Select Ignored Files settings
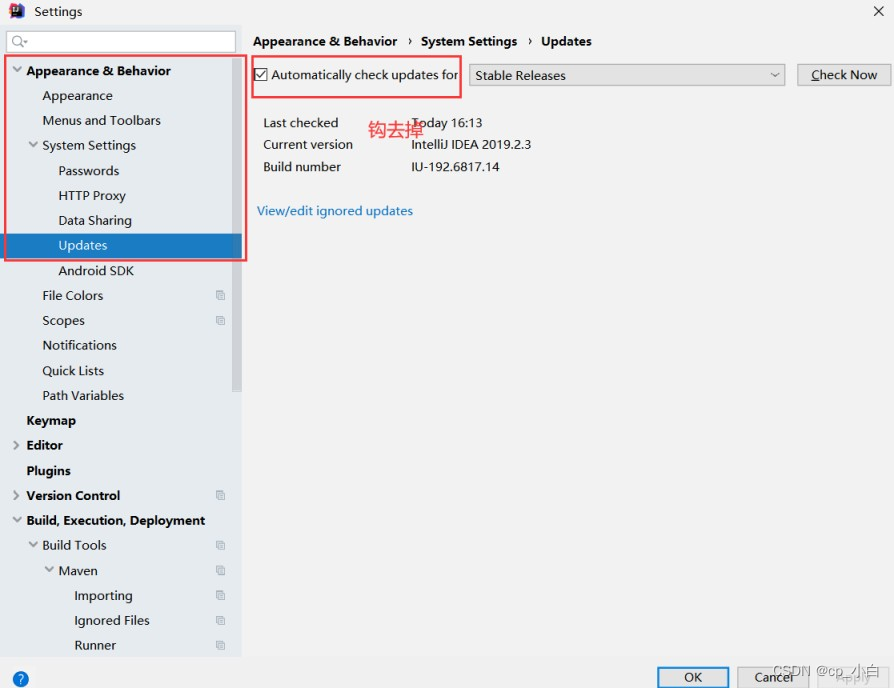Screen dimensions: 894x688 (112, 620)
